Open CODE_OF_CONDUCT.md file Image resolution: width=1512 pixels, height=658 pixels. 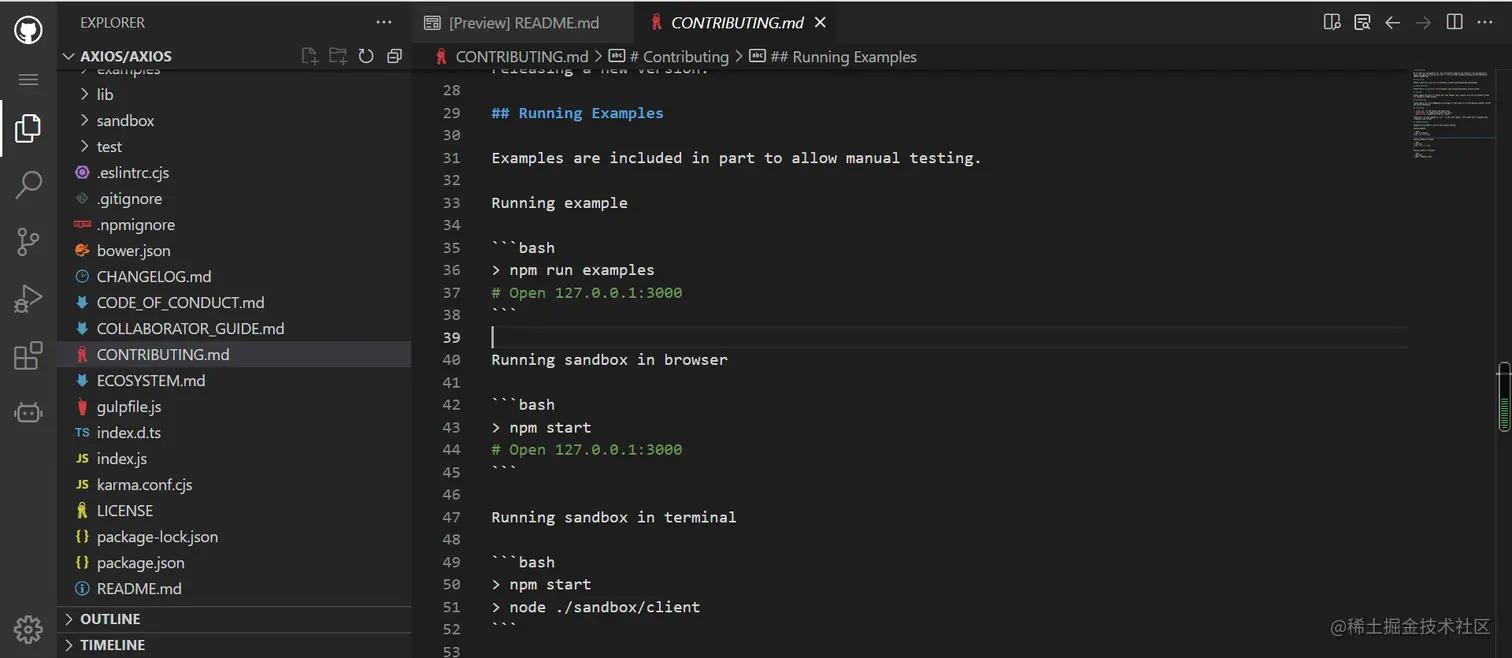click(x=234, y=302)
